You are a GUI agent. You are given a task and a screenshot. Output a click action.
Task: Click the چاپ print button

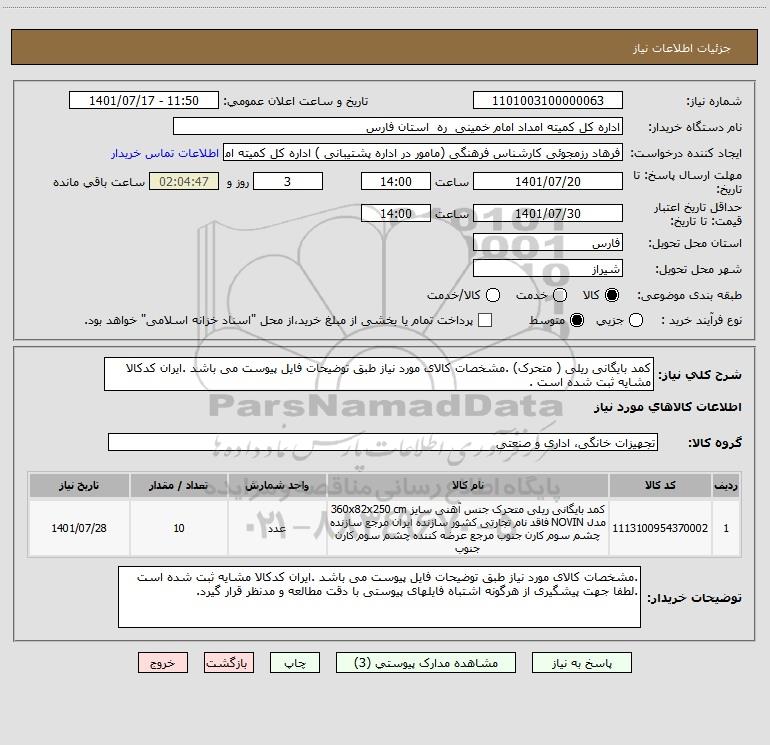(295, 663)
